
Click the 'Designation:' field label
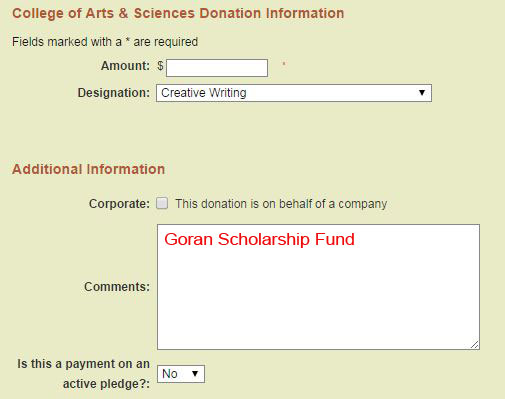[114, 93]
